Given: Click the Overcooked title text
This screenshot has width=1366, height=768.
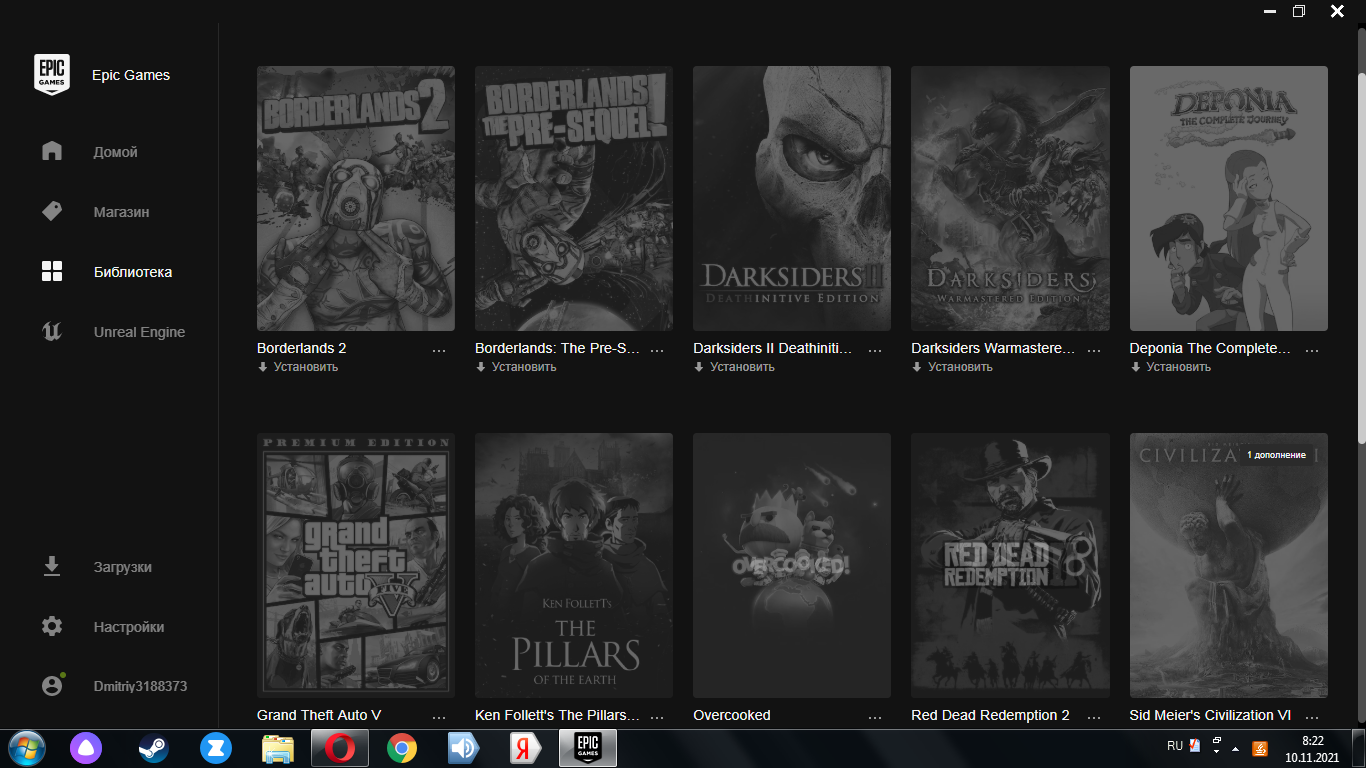Looking at the screenshot, I should (732, 716).
